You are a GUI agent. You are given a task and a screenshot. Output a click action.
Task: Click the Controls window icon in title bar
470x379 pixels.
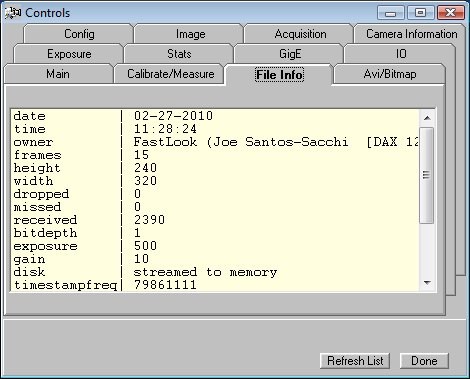[12, 13]
